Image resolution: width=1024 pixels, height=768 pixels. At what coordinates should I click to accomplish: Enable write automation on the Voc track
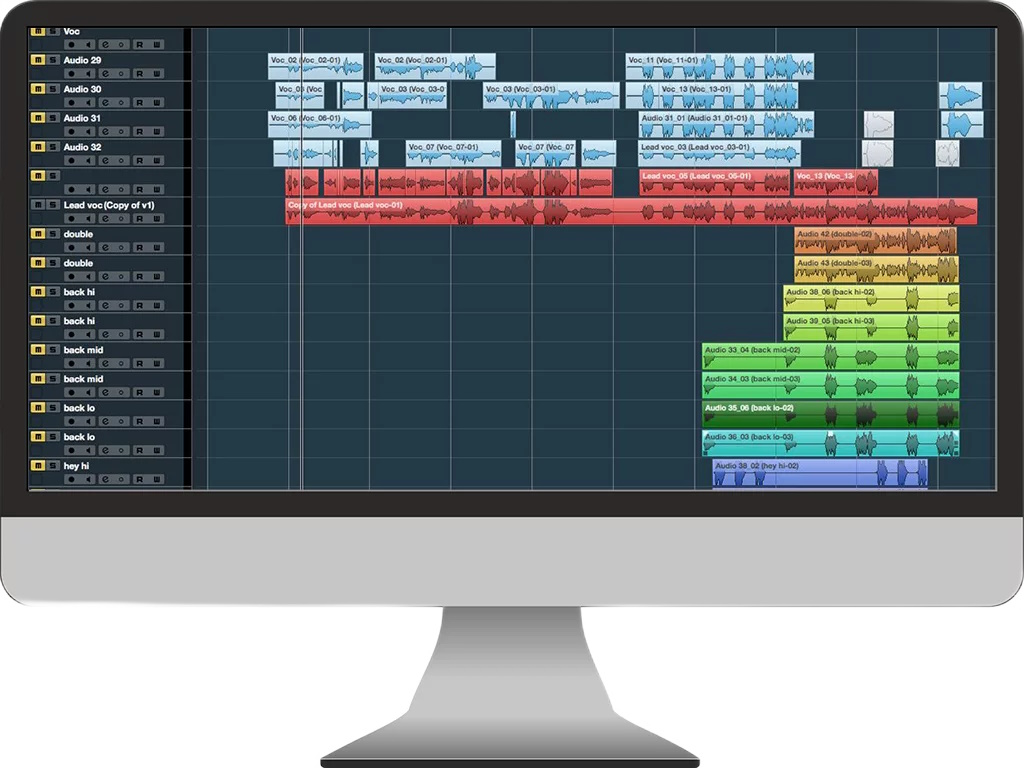pos(157,44)
